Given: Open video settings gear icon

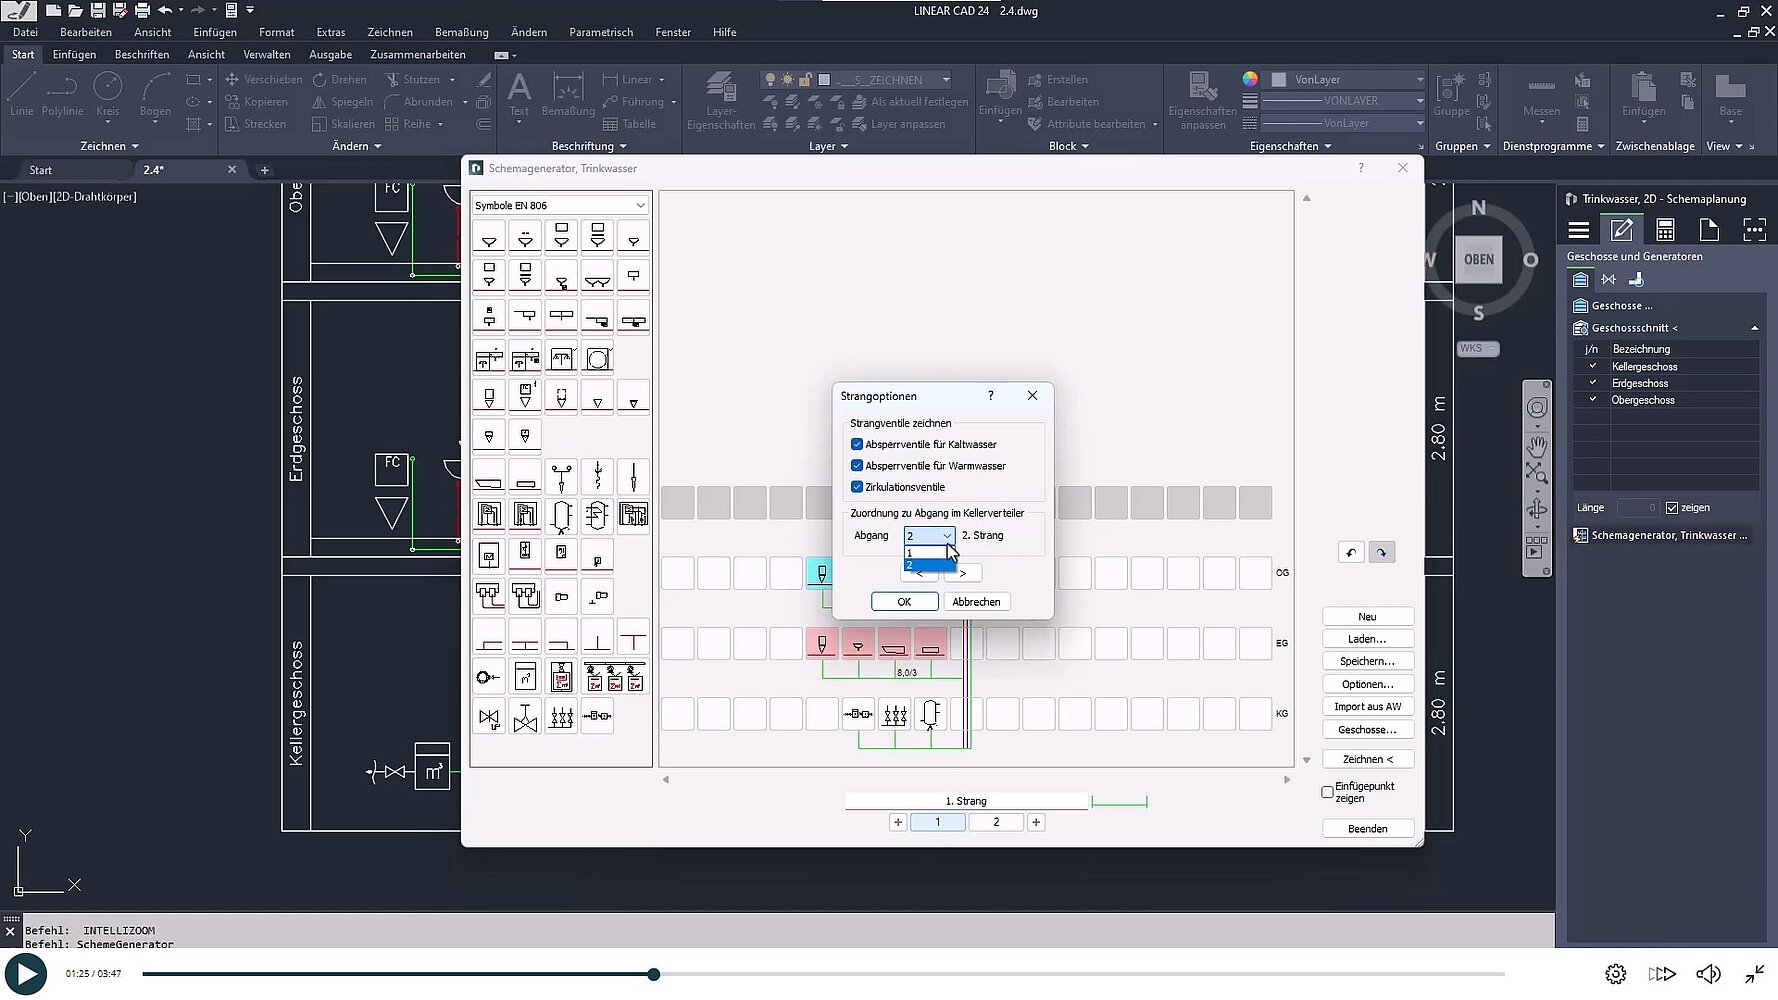Looking at the screenshot, I should [1616, 974].
